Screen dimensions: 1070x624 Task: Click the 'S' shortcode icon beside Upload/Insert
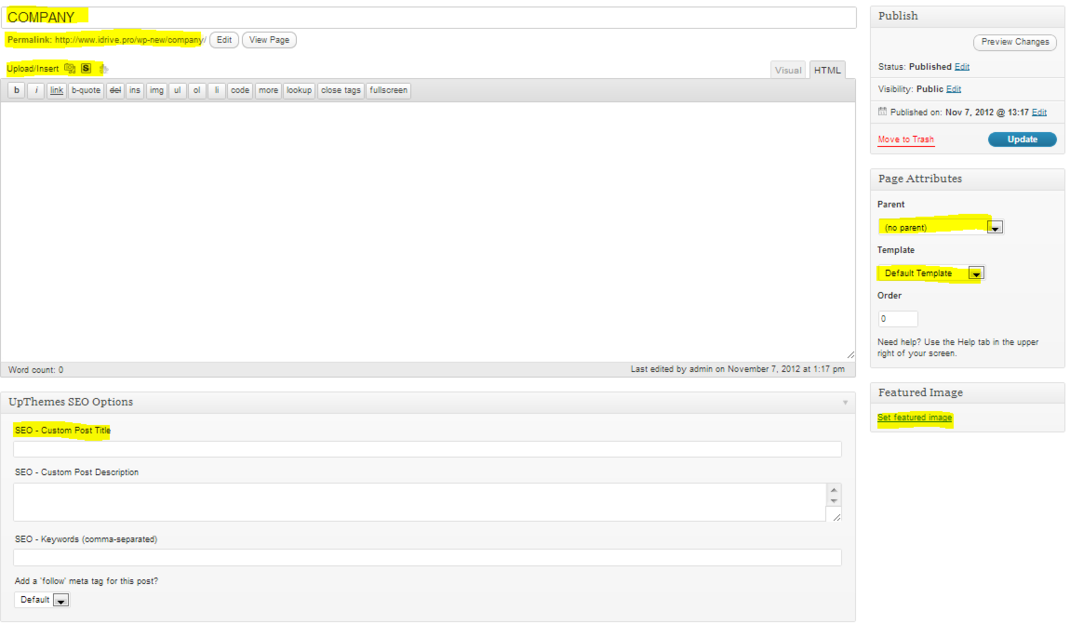point(86,69)
